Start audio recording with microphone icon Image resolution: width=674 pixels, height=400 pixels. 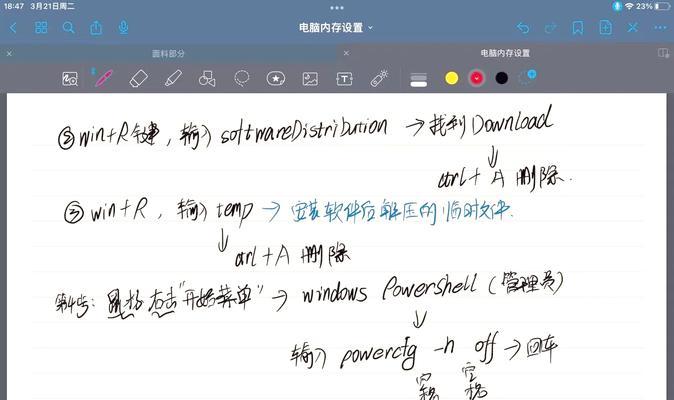[x=123, y=27]
